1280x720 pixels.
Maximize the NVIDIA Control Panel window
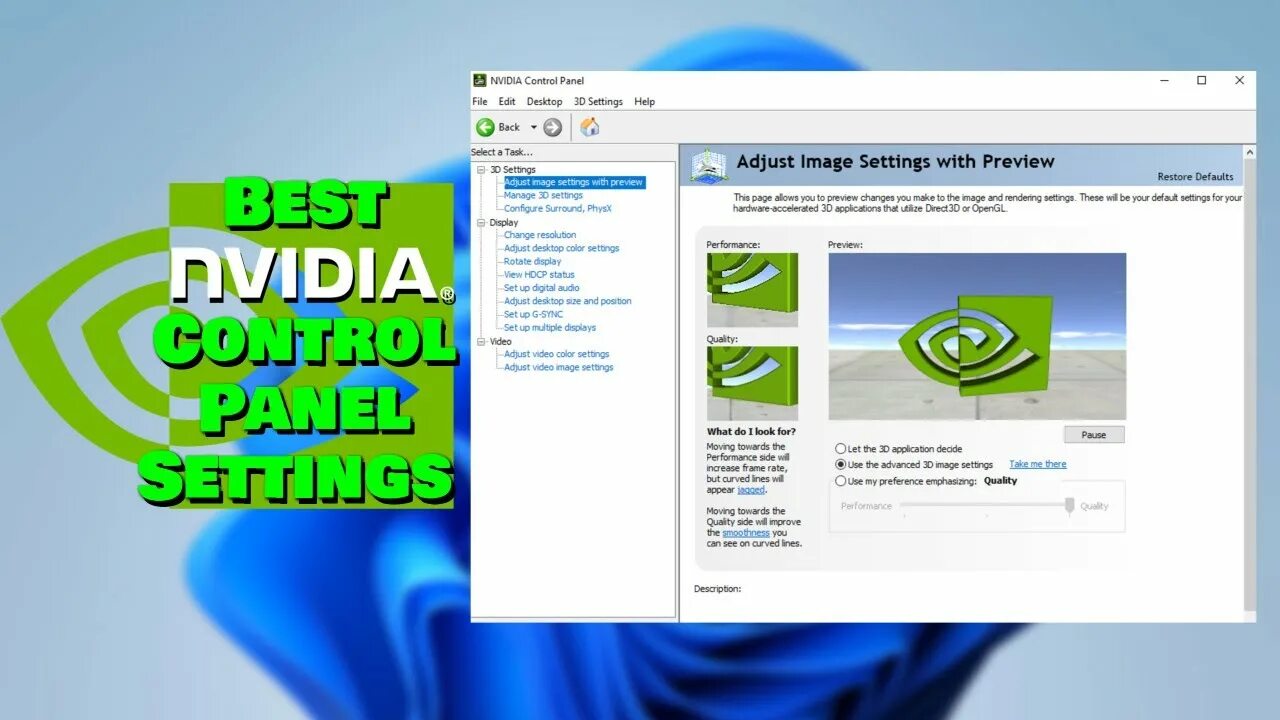pyautogui.click(x=1202, y=80)
